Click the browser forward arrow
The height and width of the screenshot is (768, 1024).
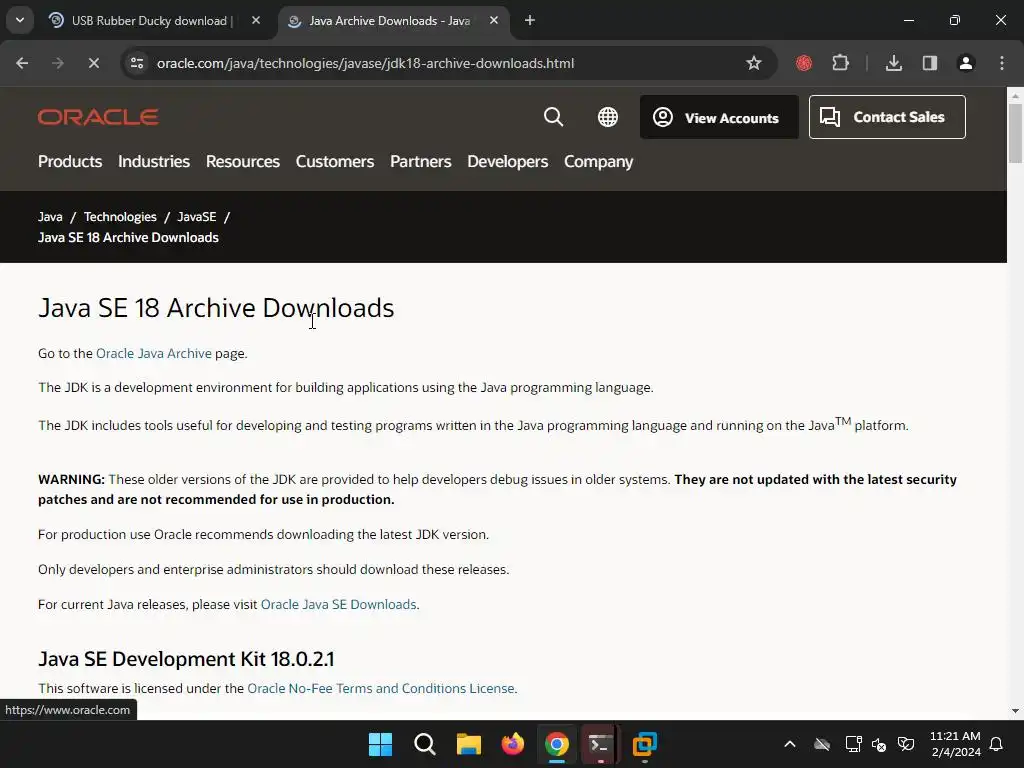pos(58,63)
